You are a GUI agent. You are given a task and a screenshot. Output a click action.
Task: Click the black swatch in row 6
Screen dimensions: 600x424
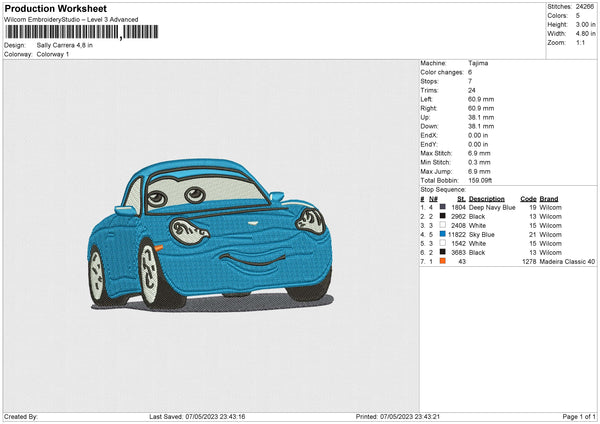click(x=443, y=252)
